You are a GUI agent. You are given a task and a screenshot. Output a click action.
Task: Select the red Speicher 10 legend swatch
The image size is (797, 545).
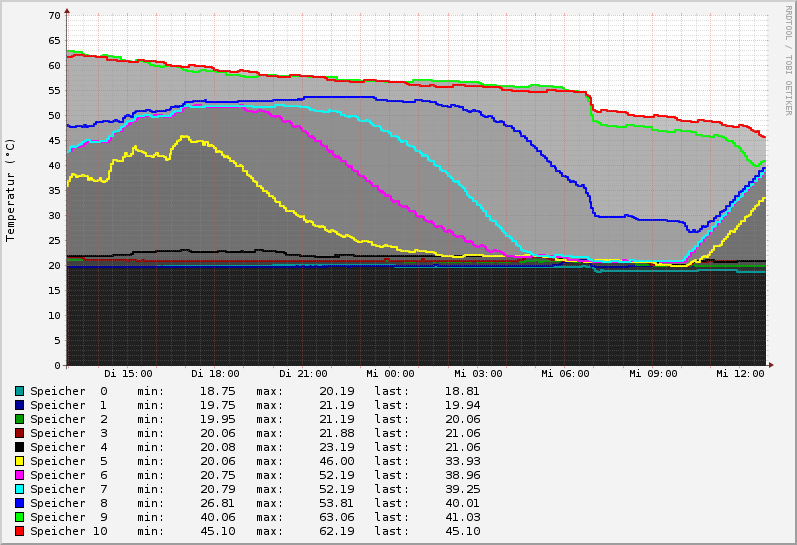(x=19, y=531)
